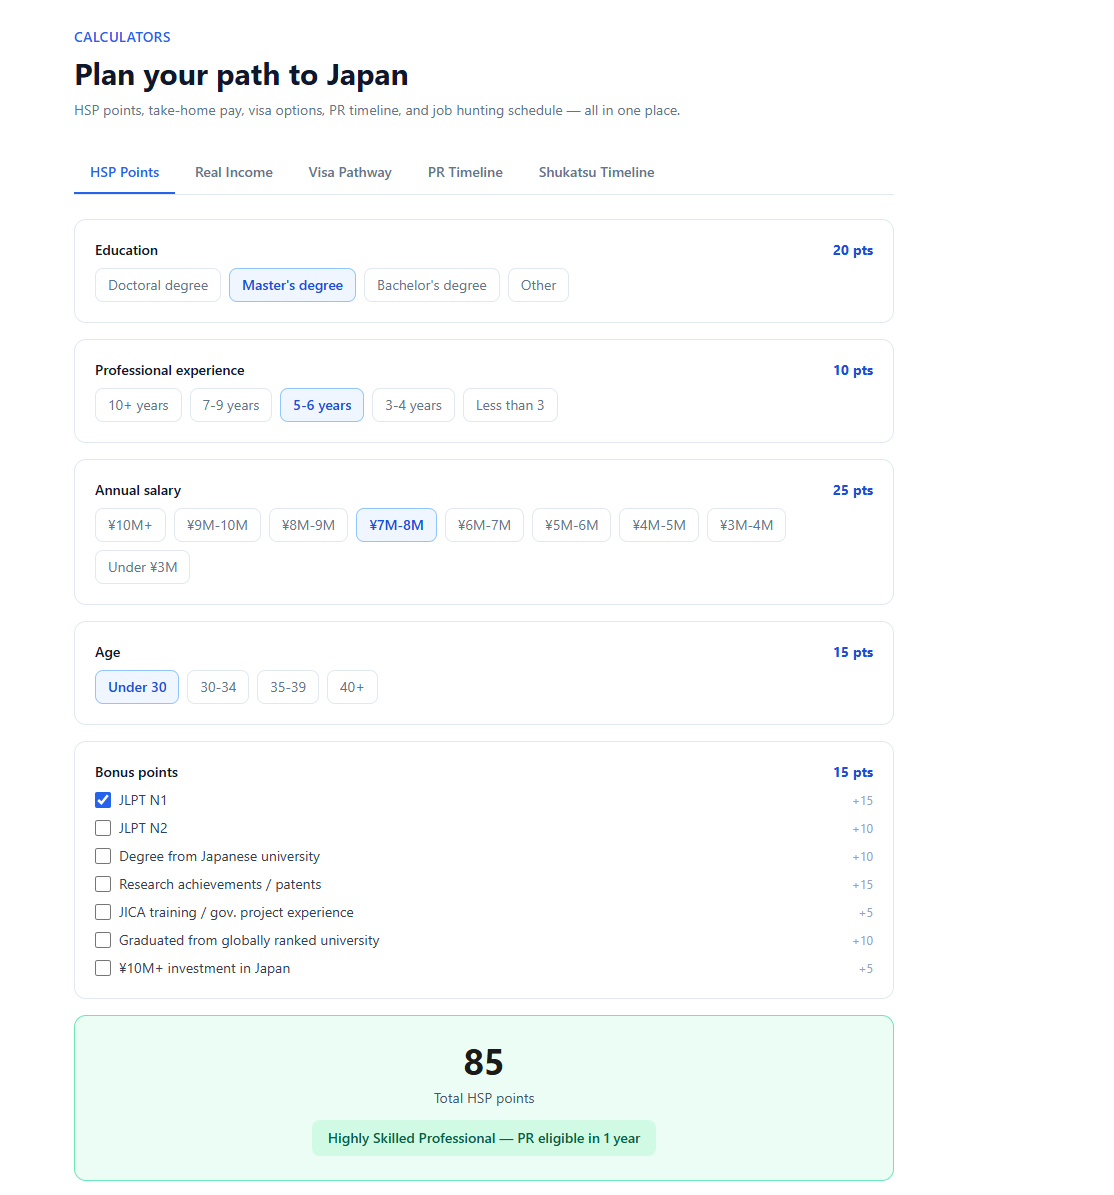This screenshot has width=1114, height=1195.
Task: Tick Research achievements / patents checkbox
Action: (103, 884)
